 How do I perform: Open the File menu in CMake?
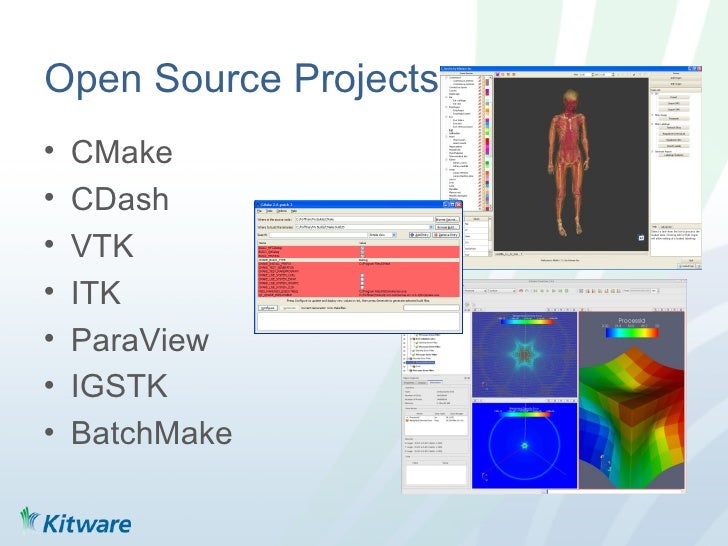click(x=257, y=210)
